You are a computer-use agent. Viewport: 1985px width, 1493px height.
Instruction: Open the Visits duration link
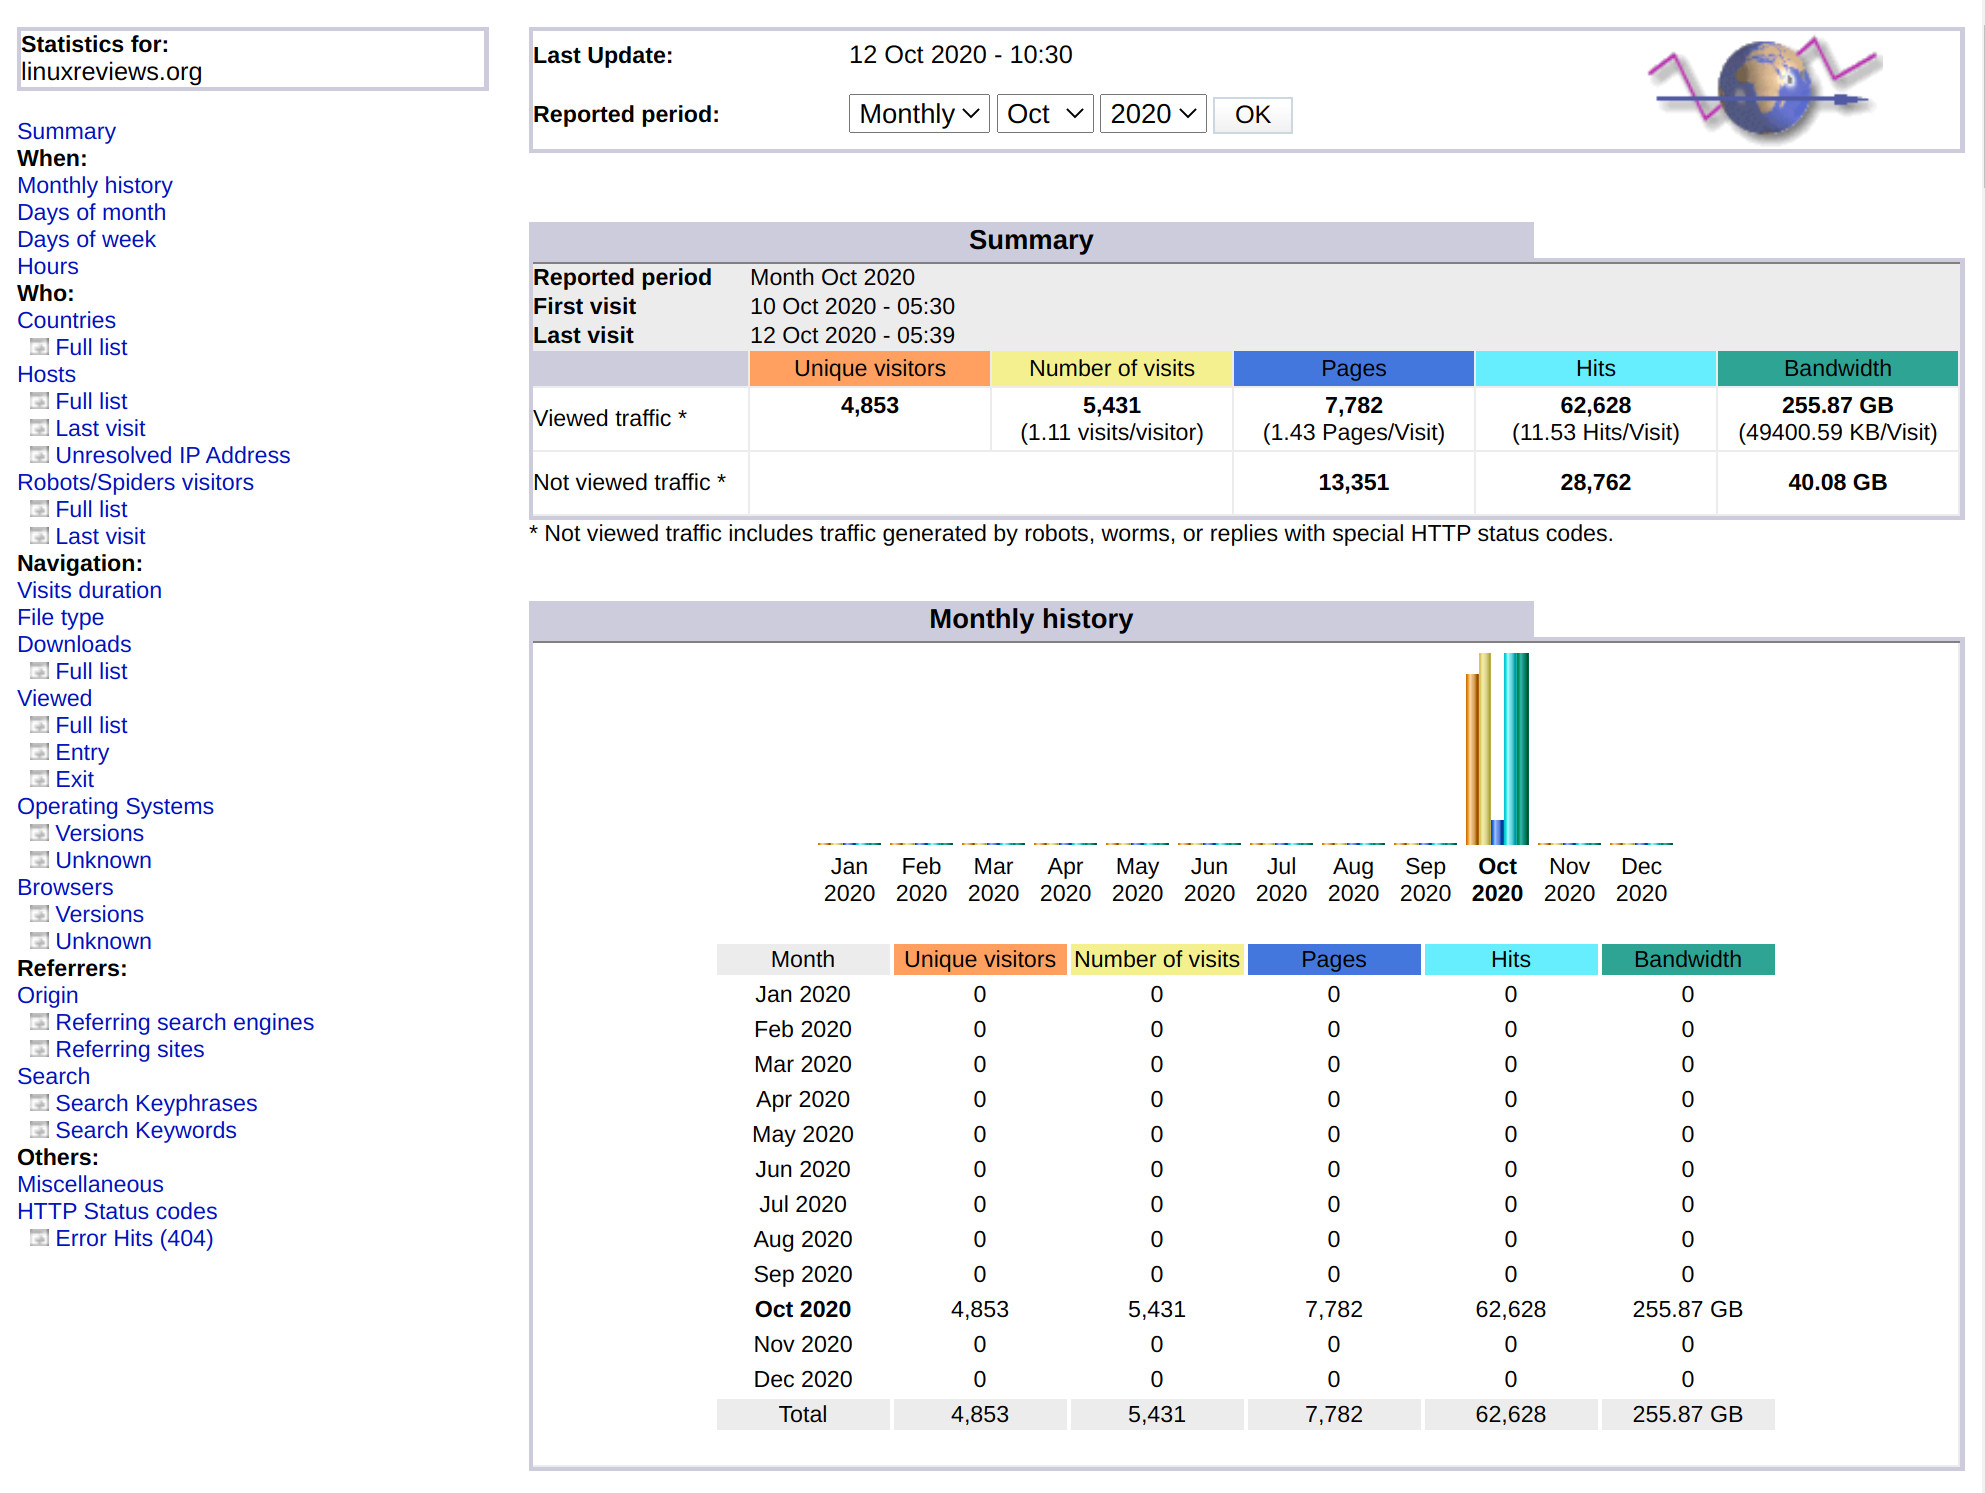tap(89, 590)
